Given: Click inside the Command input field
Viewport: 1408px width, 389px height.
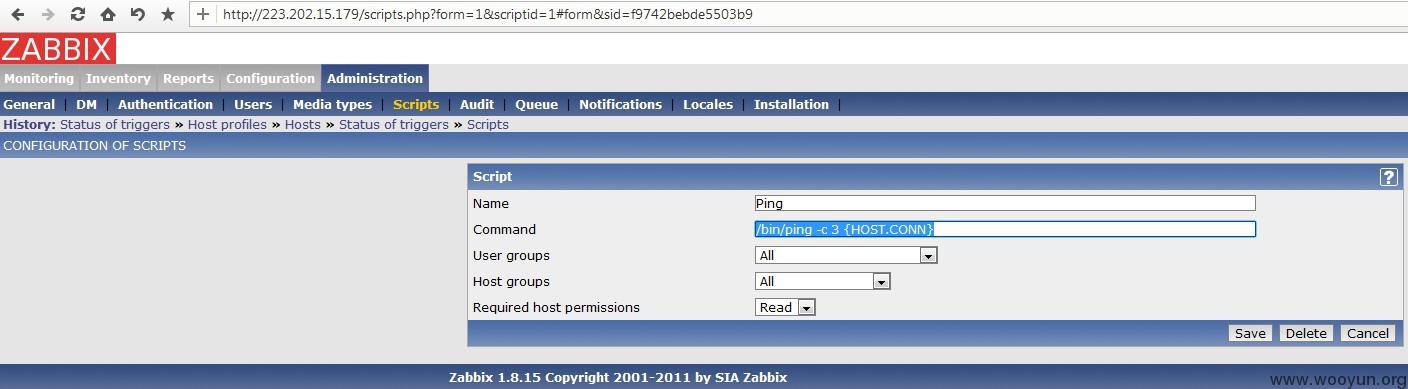Looking at the screenshot, I should tap(1005, 229).
